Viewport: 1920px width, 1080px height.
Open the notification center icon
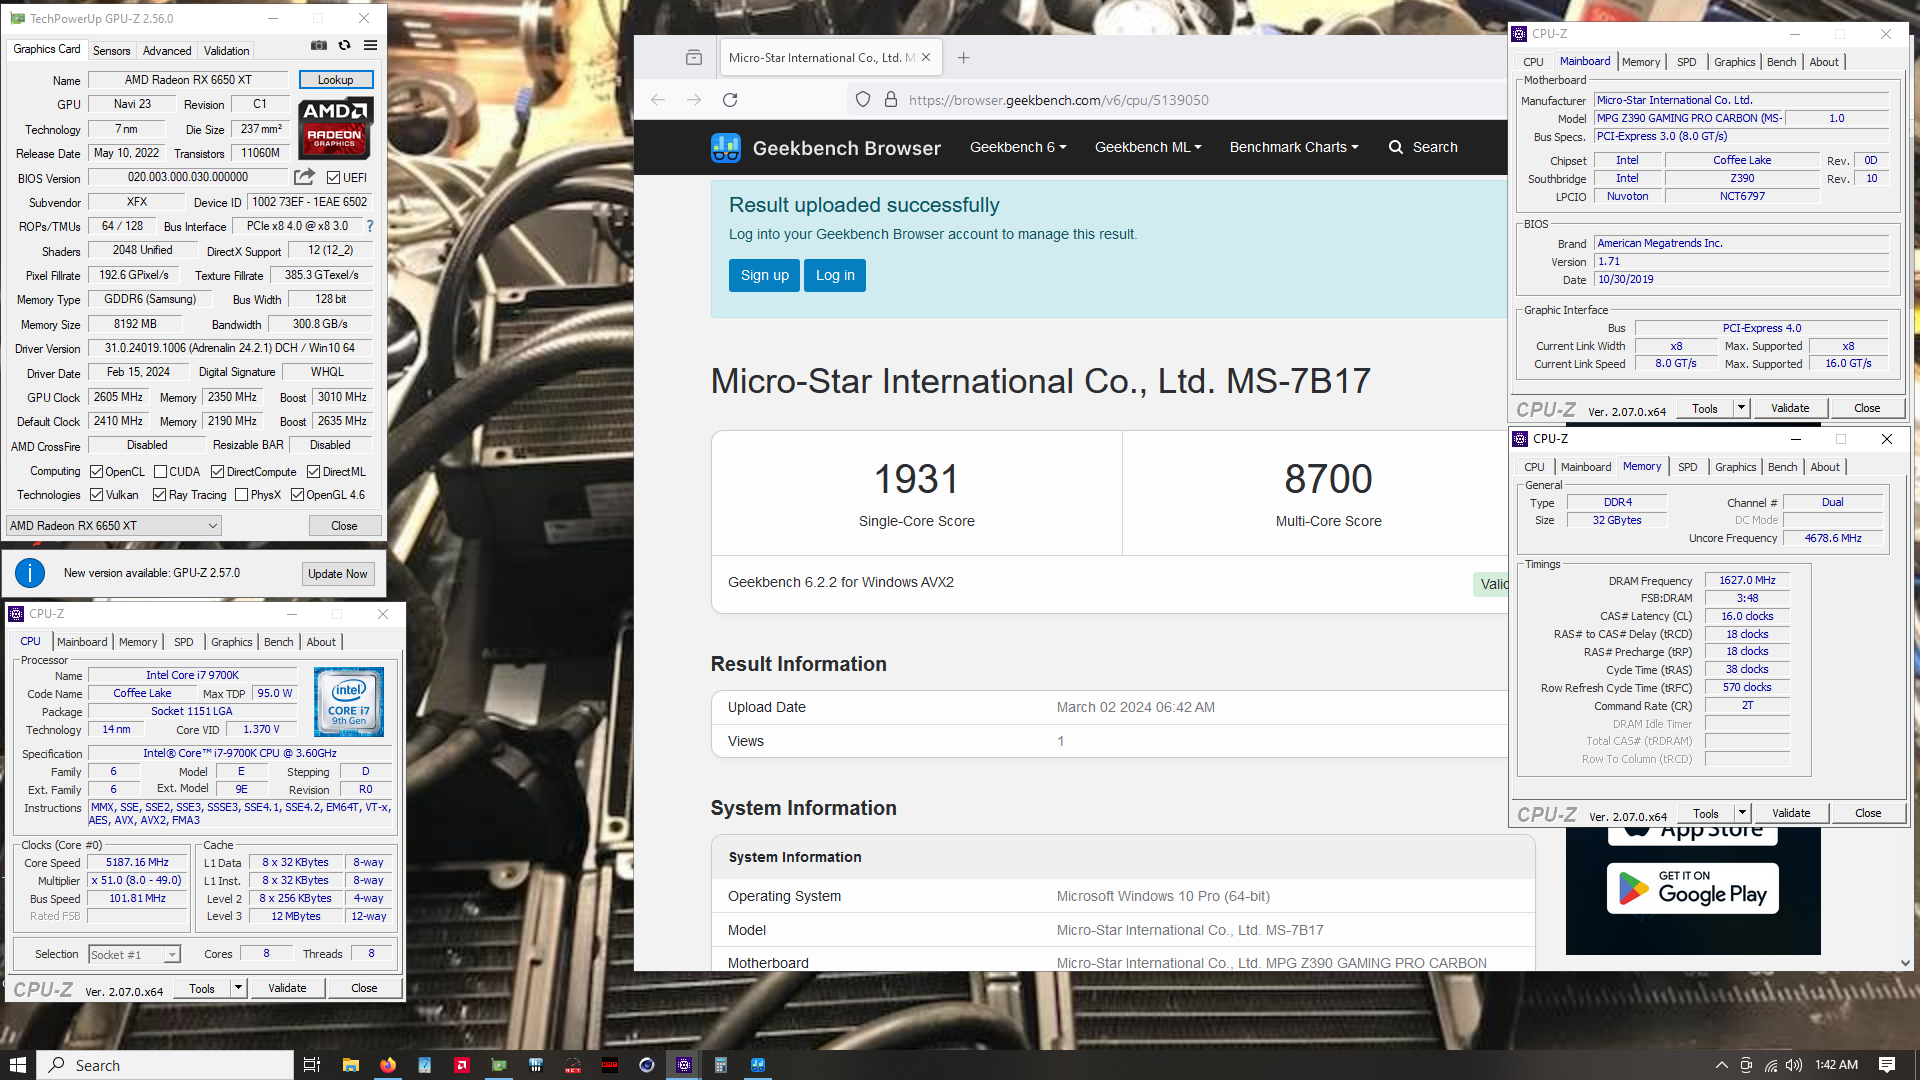1887,1065
